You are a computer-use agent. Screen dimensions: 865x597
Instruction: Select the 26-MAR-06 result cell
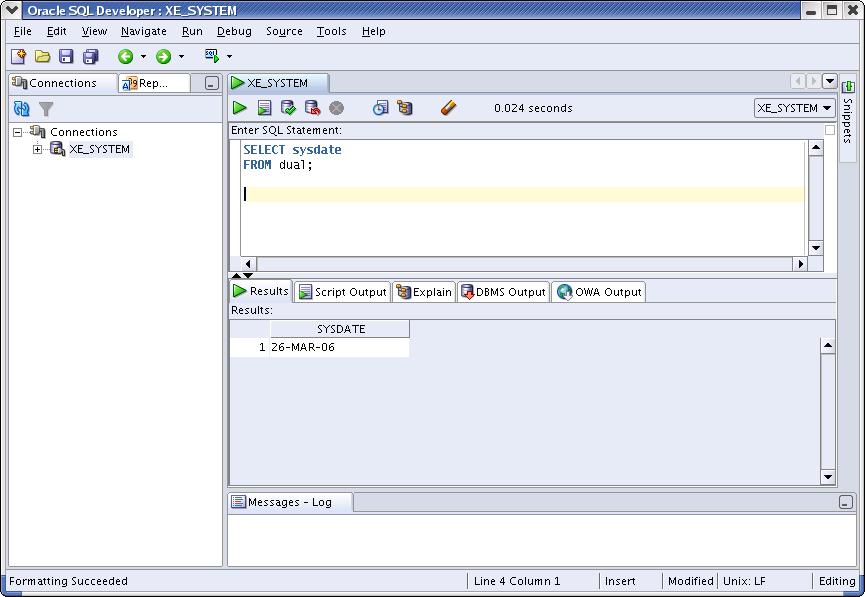coord(339,347)
